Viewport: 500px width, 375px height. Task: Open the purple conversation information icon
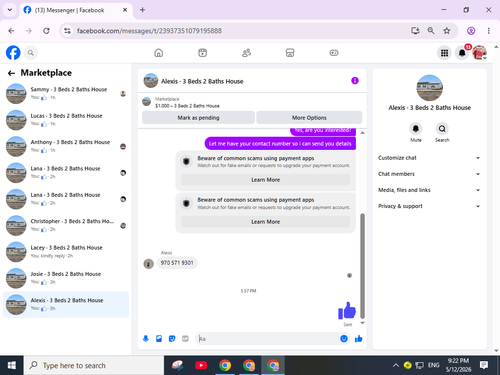pos(355,81)
